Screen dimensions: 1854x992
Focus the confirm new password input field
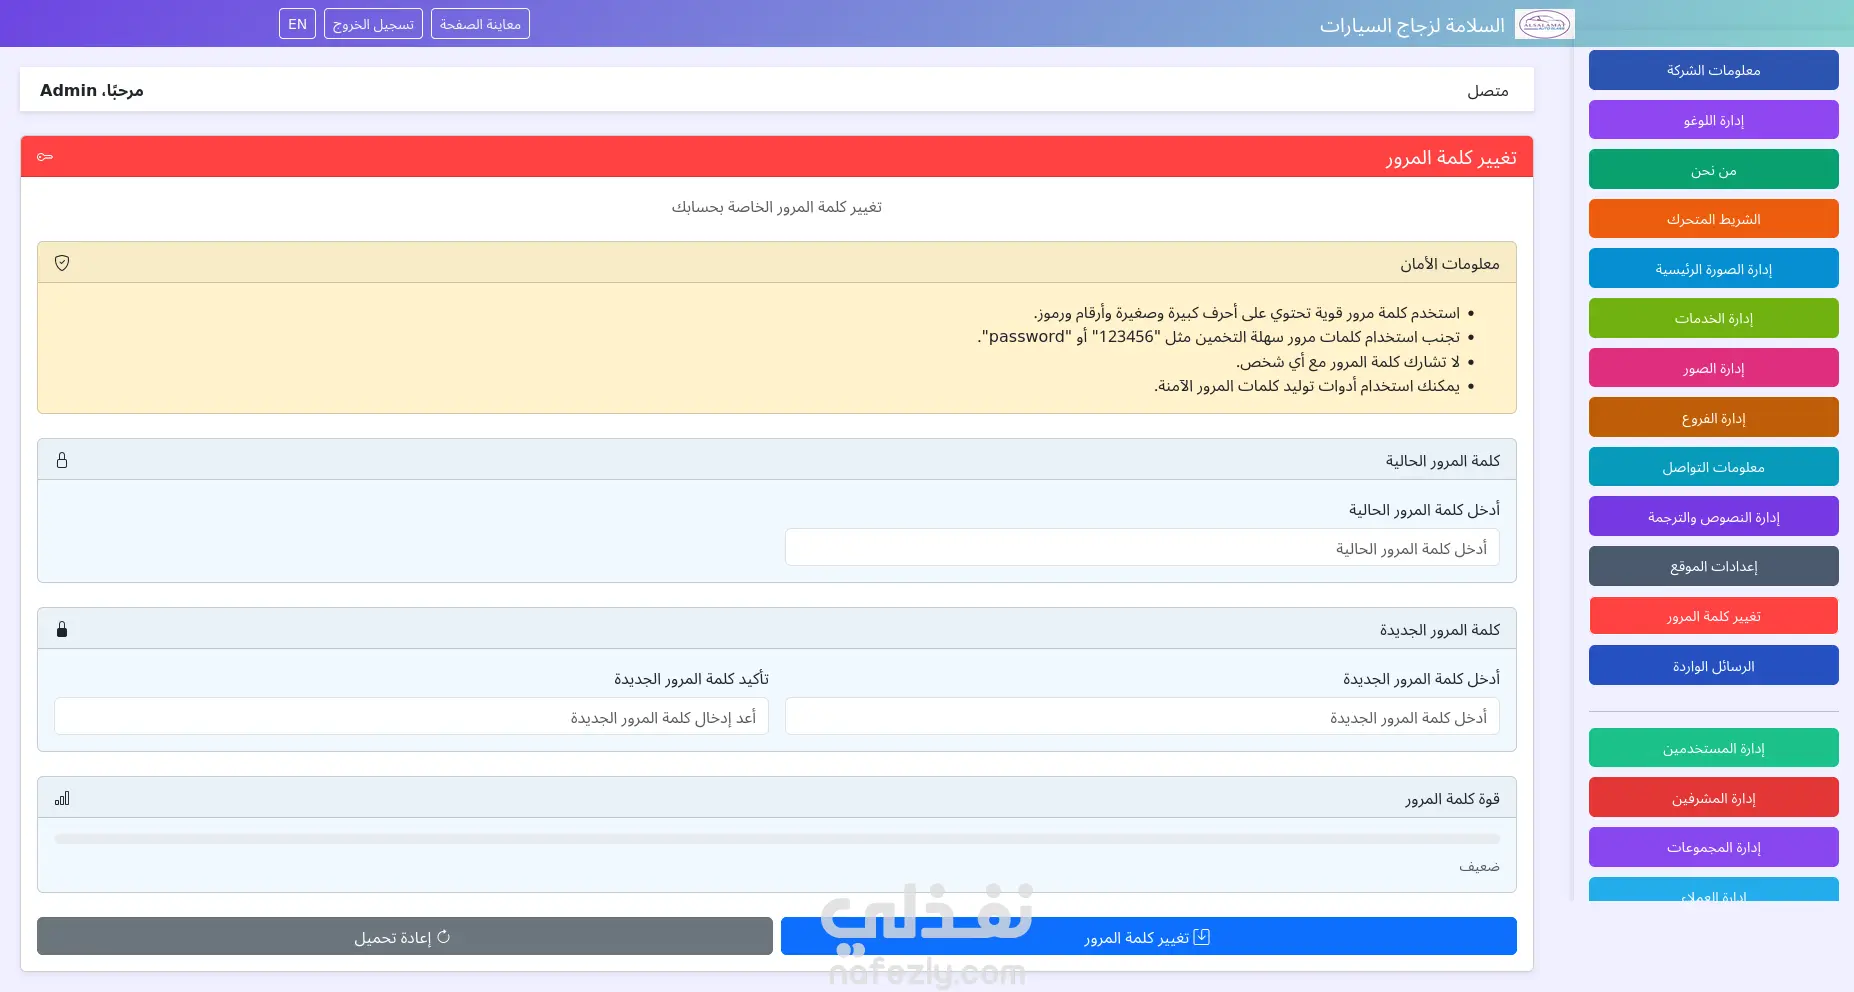(x=411, y=717)
